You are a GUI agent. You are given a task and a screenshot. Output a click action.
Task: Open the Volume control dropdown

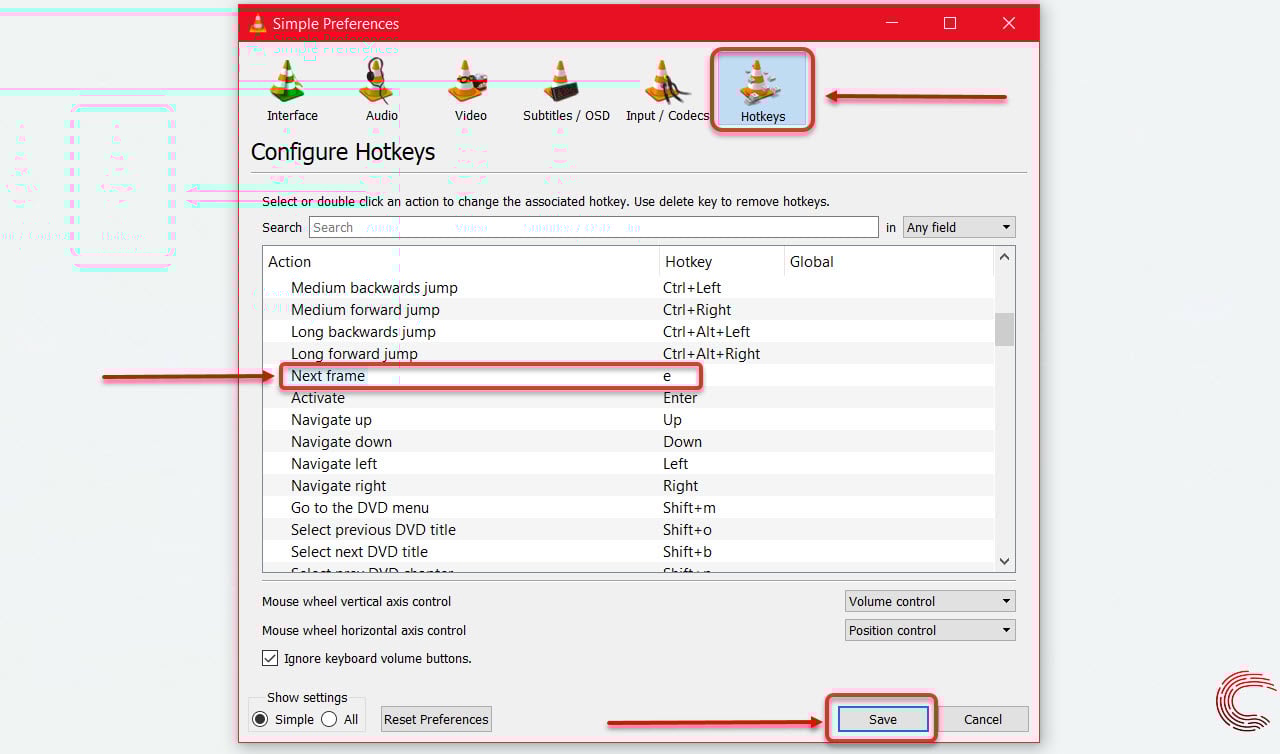[x=930, y=601]
